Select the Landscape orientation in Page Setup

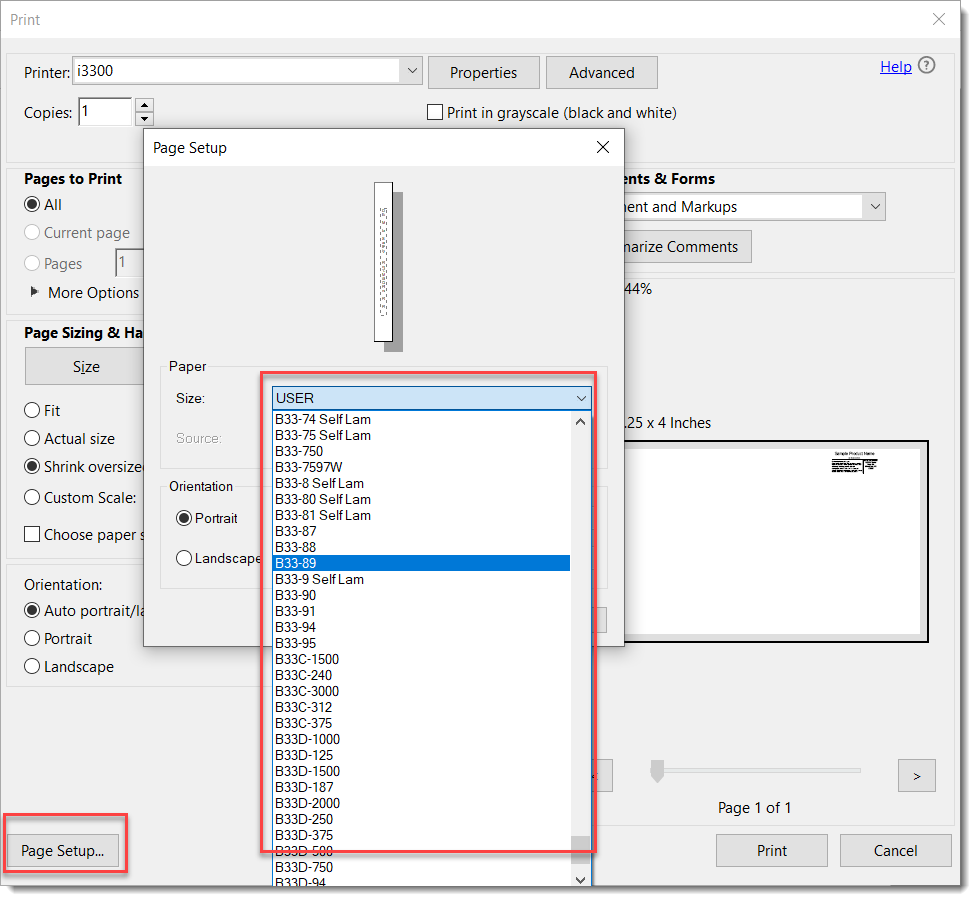point(184,559)
